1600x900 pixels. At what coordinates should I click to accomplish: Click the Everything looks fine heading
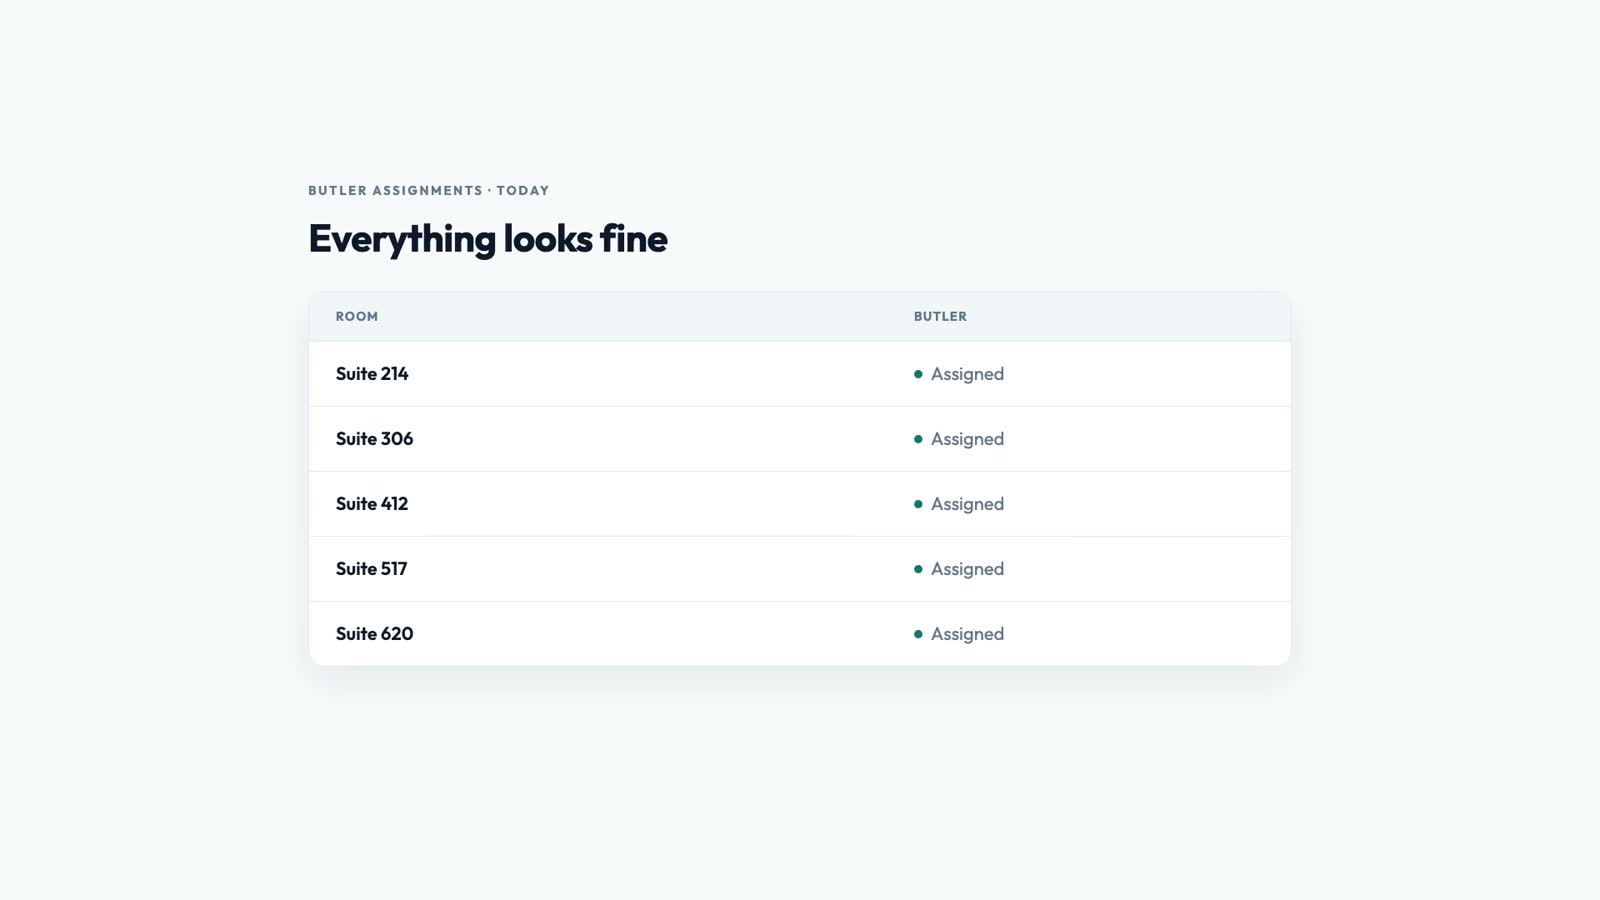point(488,239)
